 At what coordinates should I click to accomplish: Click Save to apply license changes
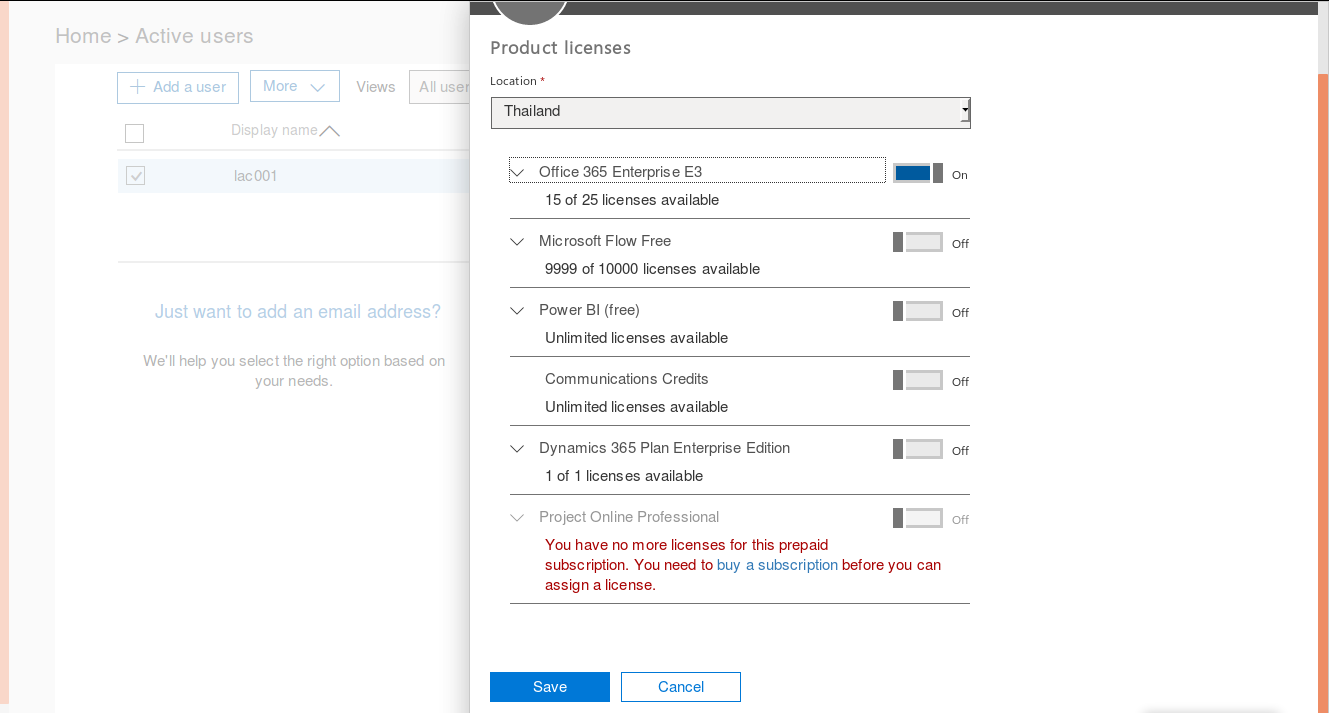click(549, 687)
